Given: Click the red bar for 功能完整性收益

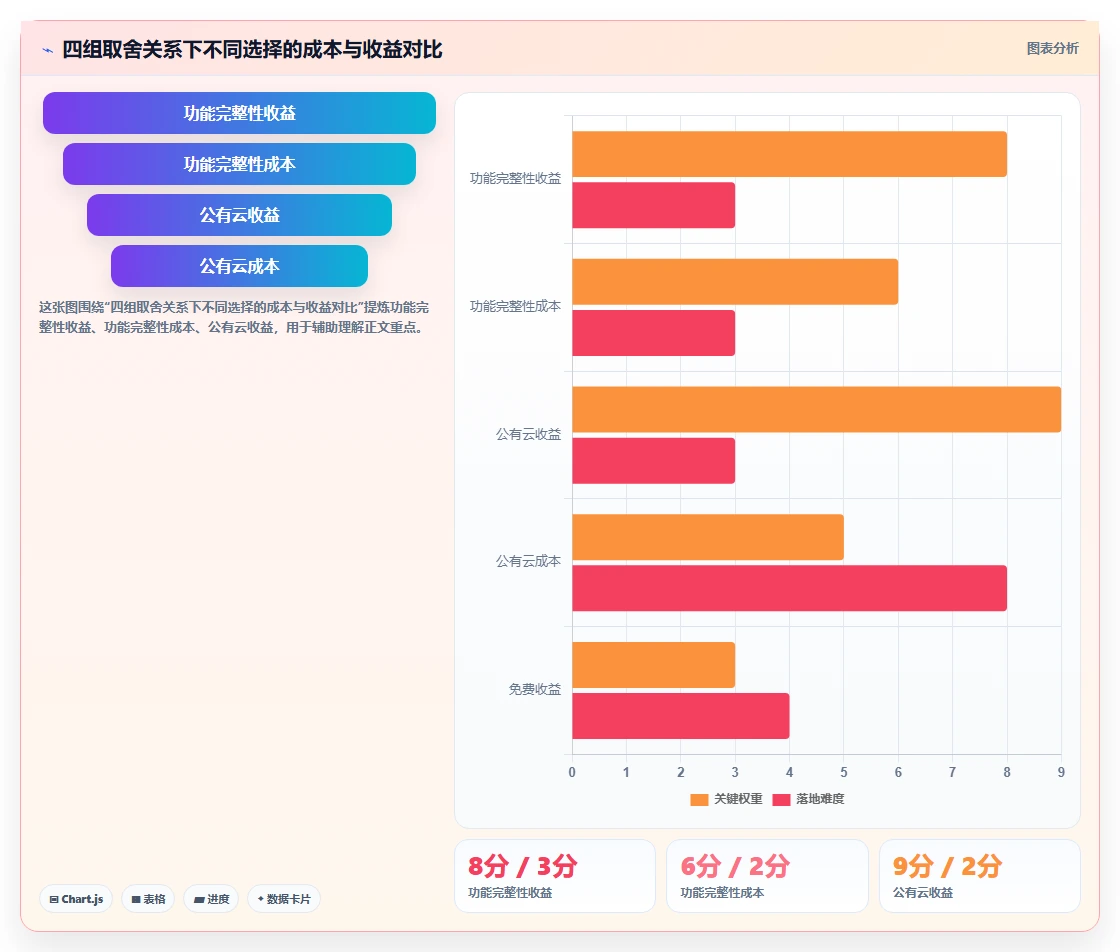Looking at the screenshot, I should tap(654, 206).
